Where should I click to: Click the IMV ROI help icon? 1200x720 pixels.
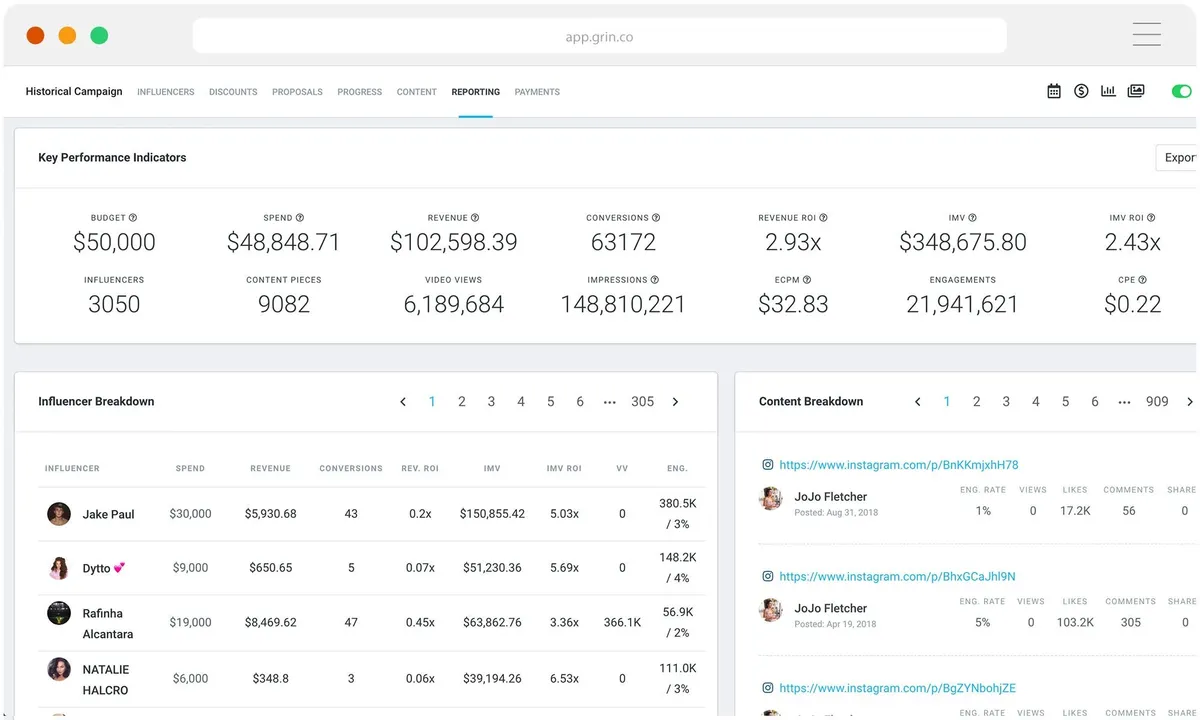tap(1151, 217)
